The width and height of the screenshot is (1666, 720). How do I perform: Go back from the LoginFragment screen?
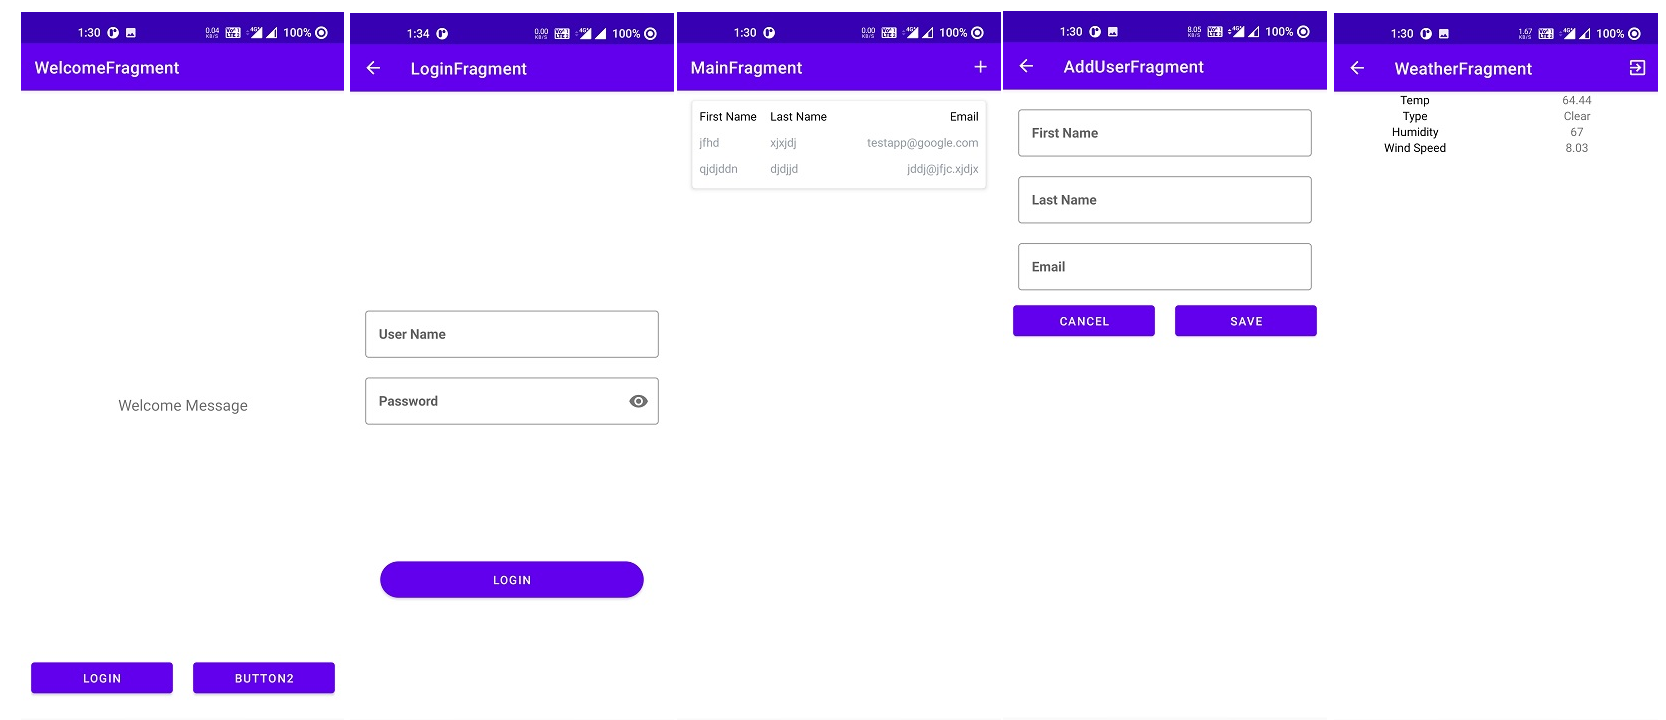pos(373,68)
